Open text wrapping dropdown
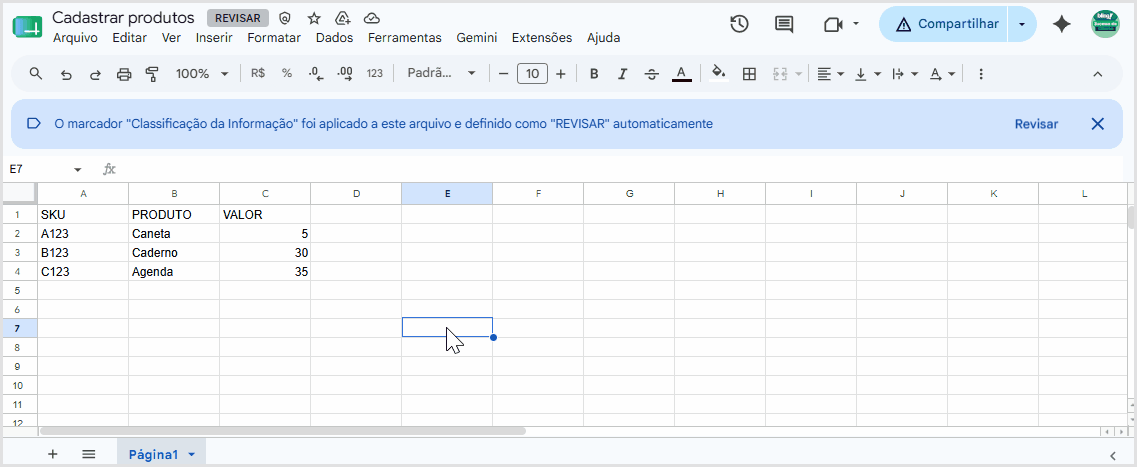 904,73
